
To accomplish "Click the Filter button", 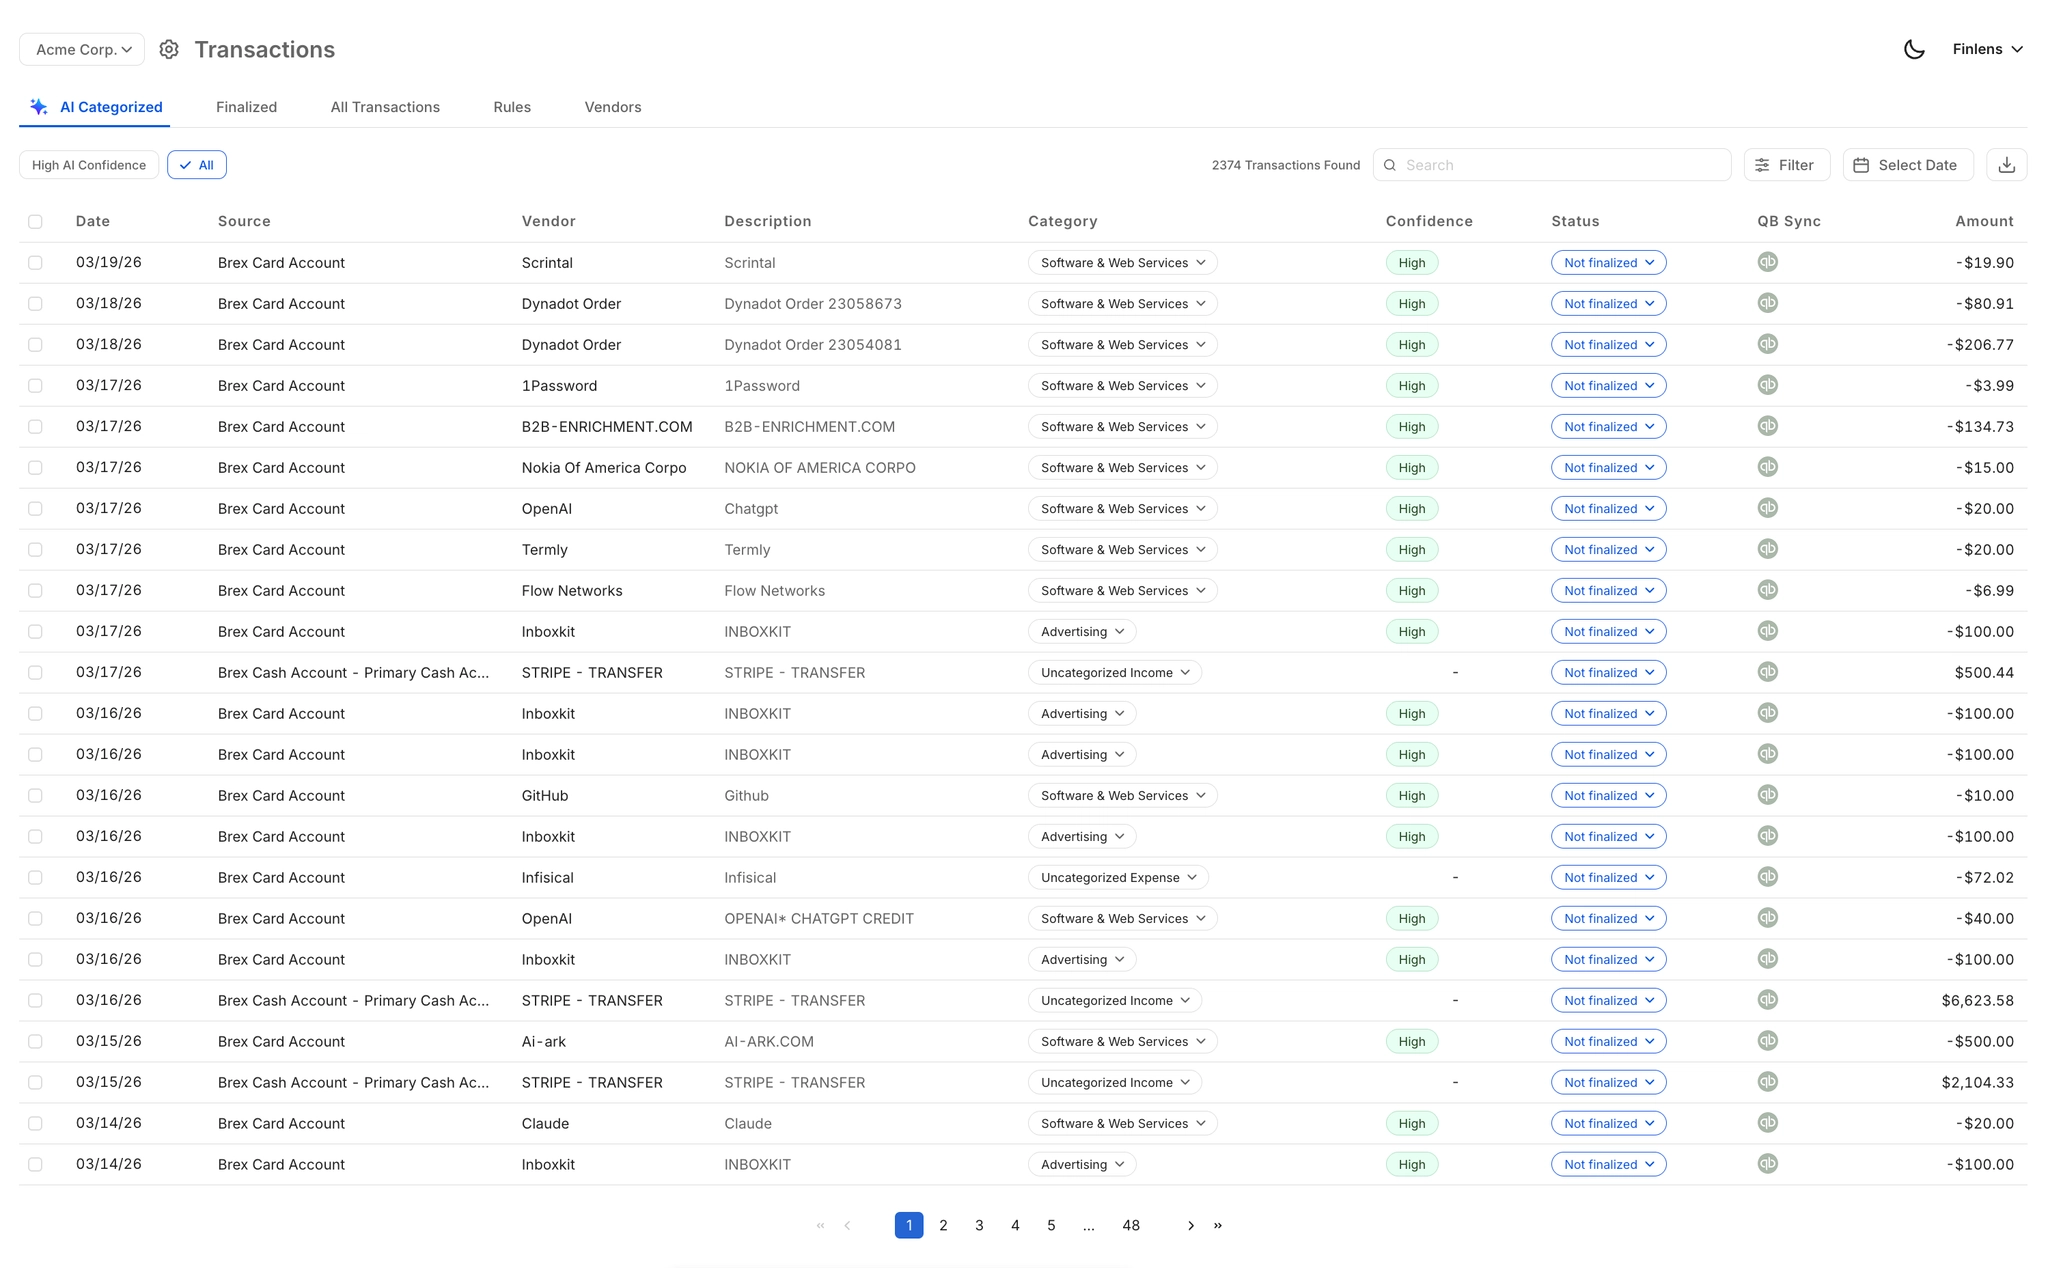I will (x=1786, y=165).
